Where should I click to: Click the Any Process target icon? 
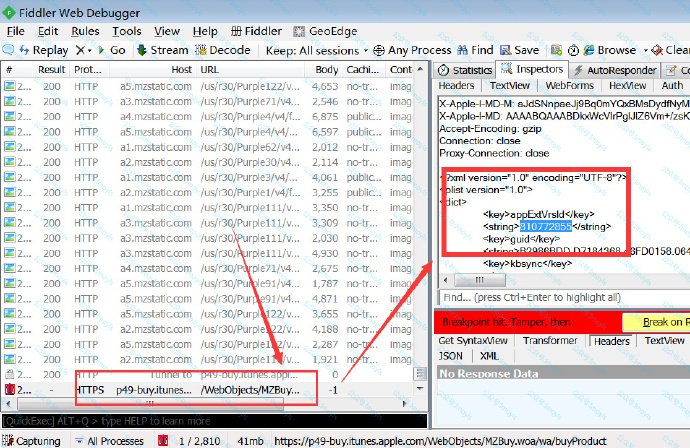pyautogui.click(x=379, y=51)
